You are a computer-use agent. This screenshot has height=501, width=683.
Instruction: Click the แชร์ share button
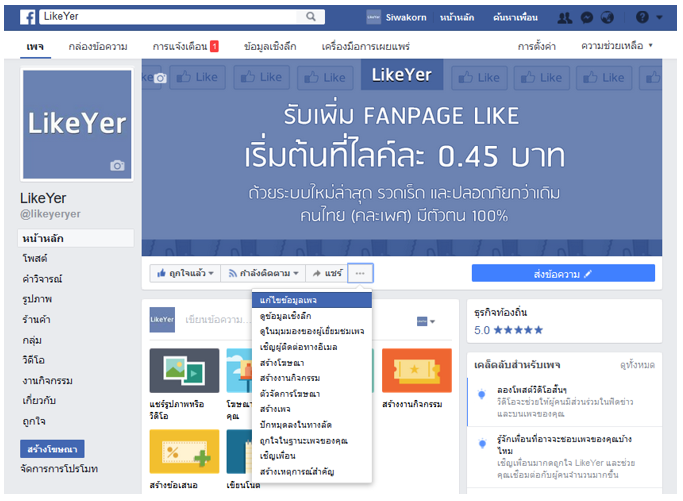click(327, 273)
